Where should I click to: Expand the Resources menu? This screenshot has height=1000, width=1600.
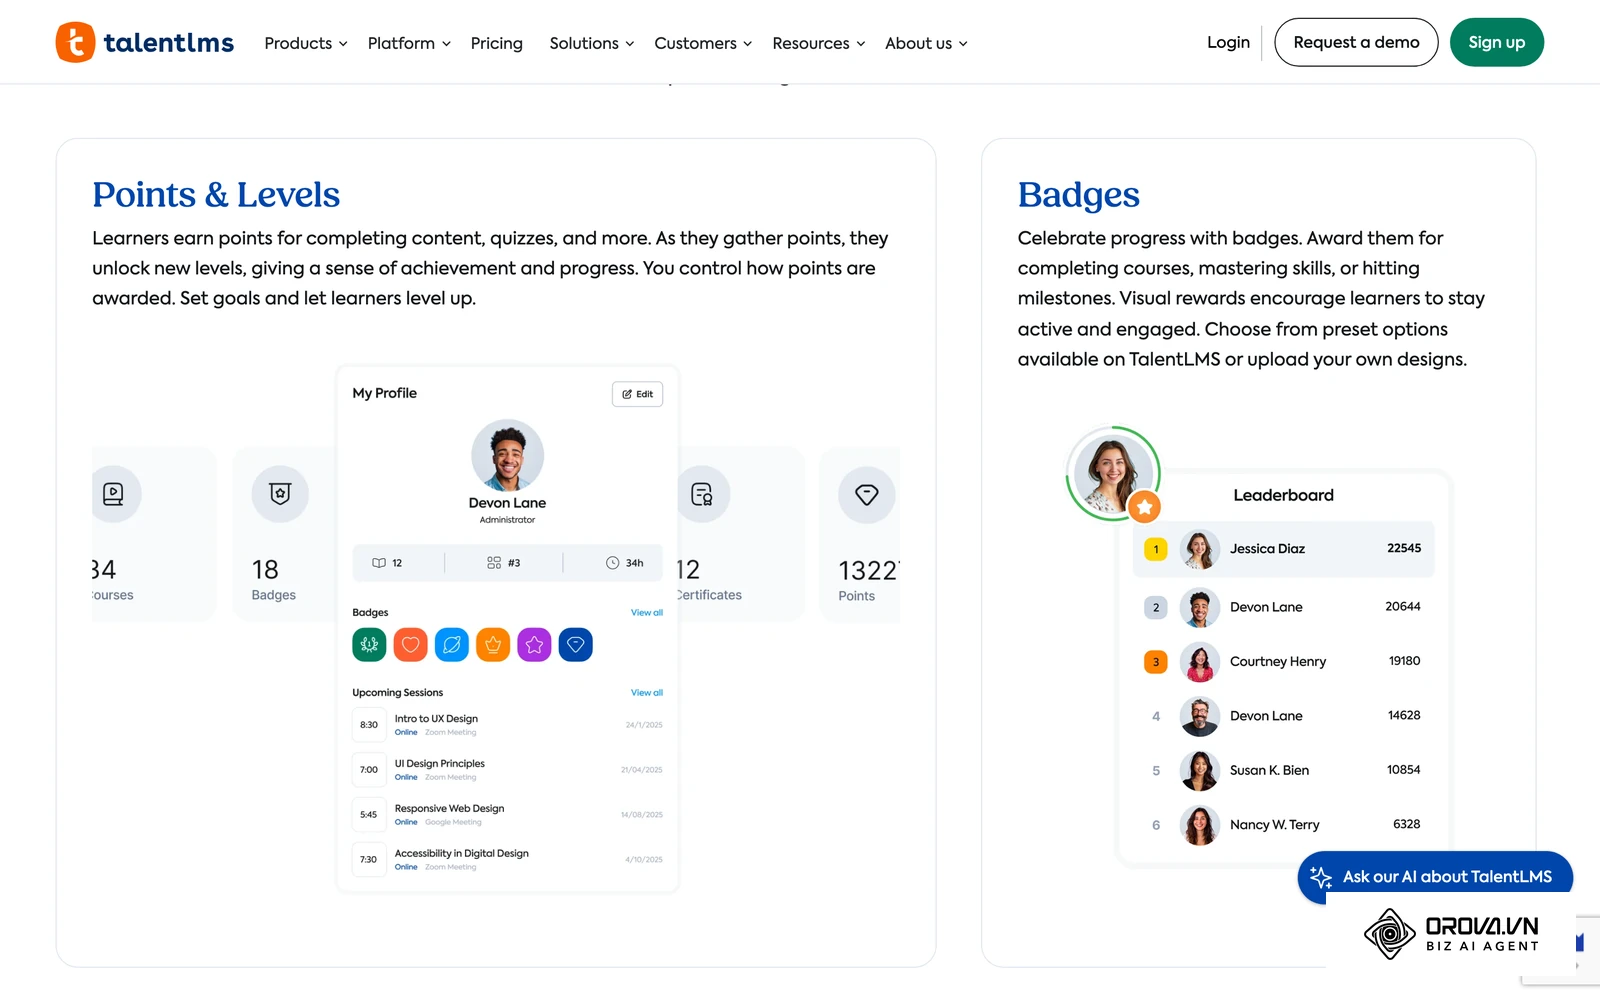pos(819,43)
